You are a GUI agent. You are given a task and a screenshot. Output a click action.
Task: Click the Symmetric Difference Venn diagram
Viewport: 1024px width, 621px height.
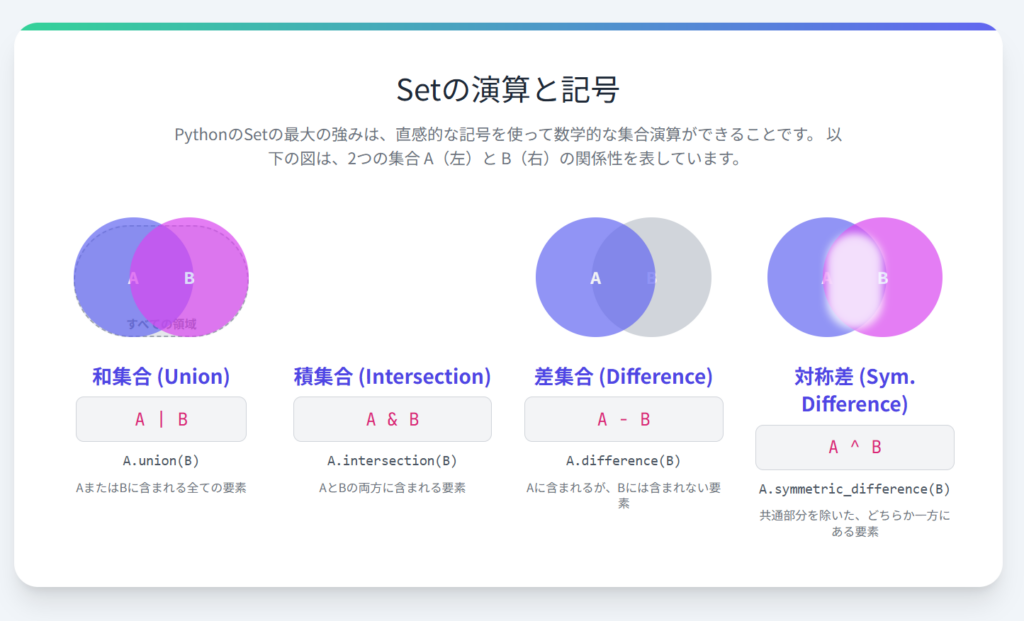854,277
